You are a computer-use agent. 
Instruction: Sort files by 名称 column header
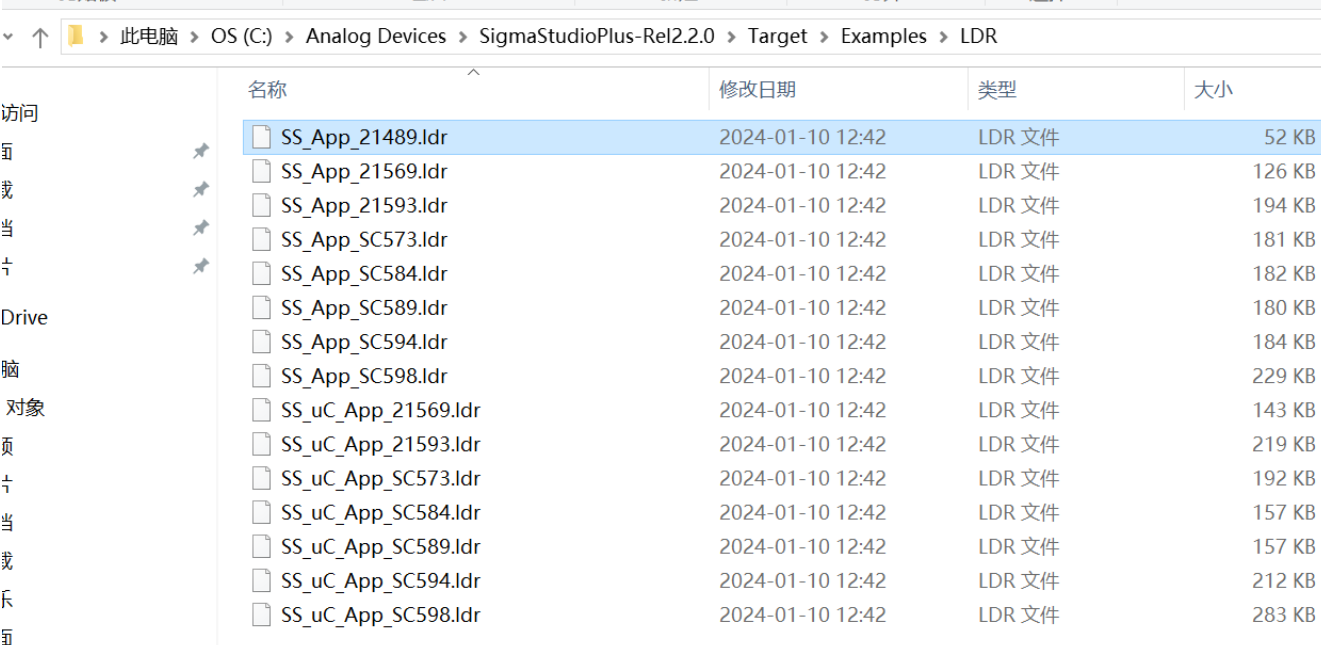[268, 90]
